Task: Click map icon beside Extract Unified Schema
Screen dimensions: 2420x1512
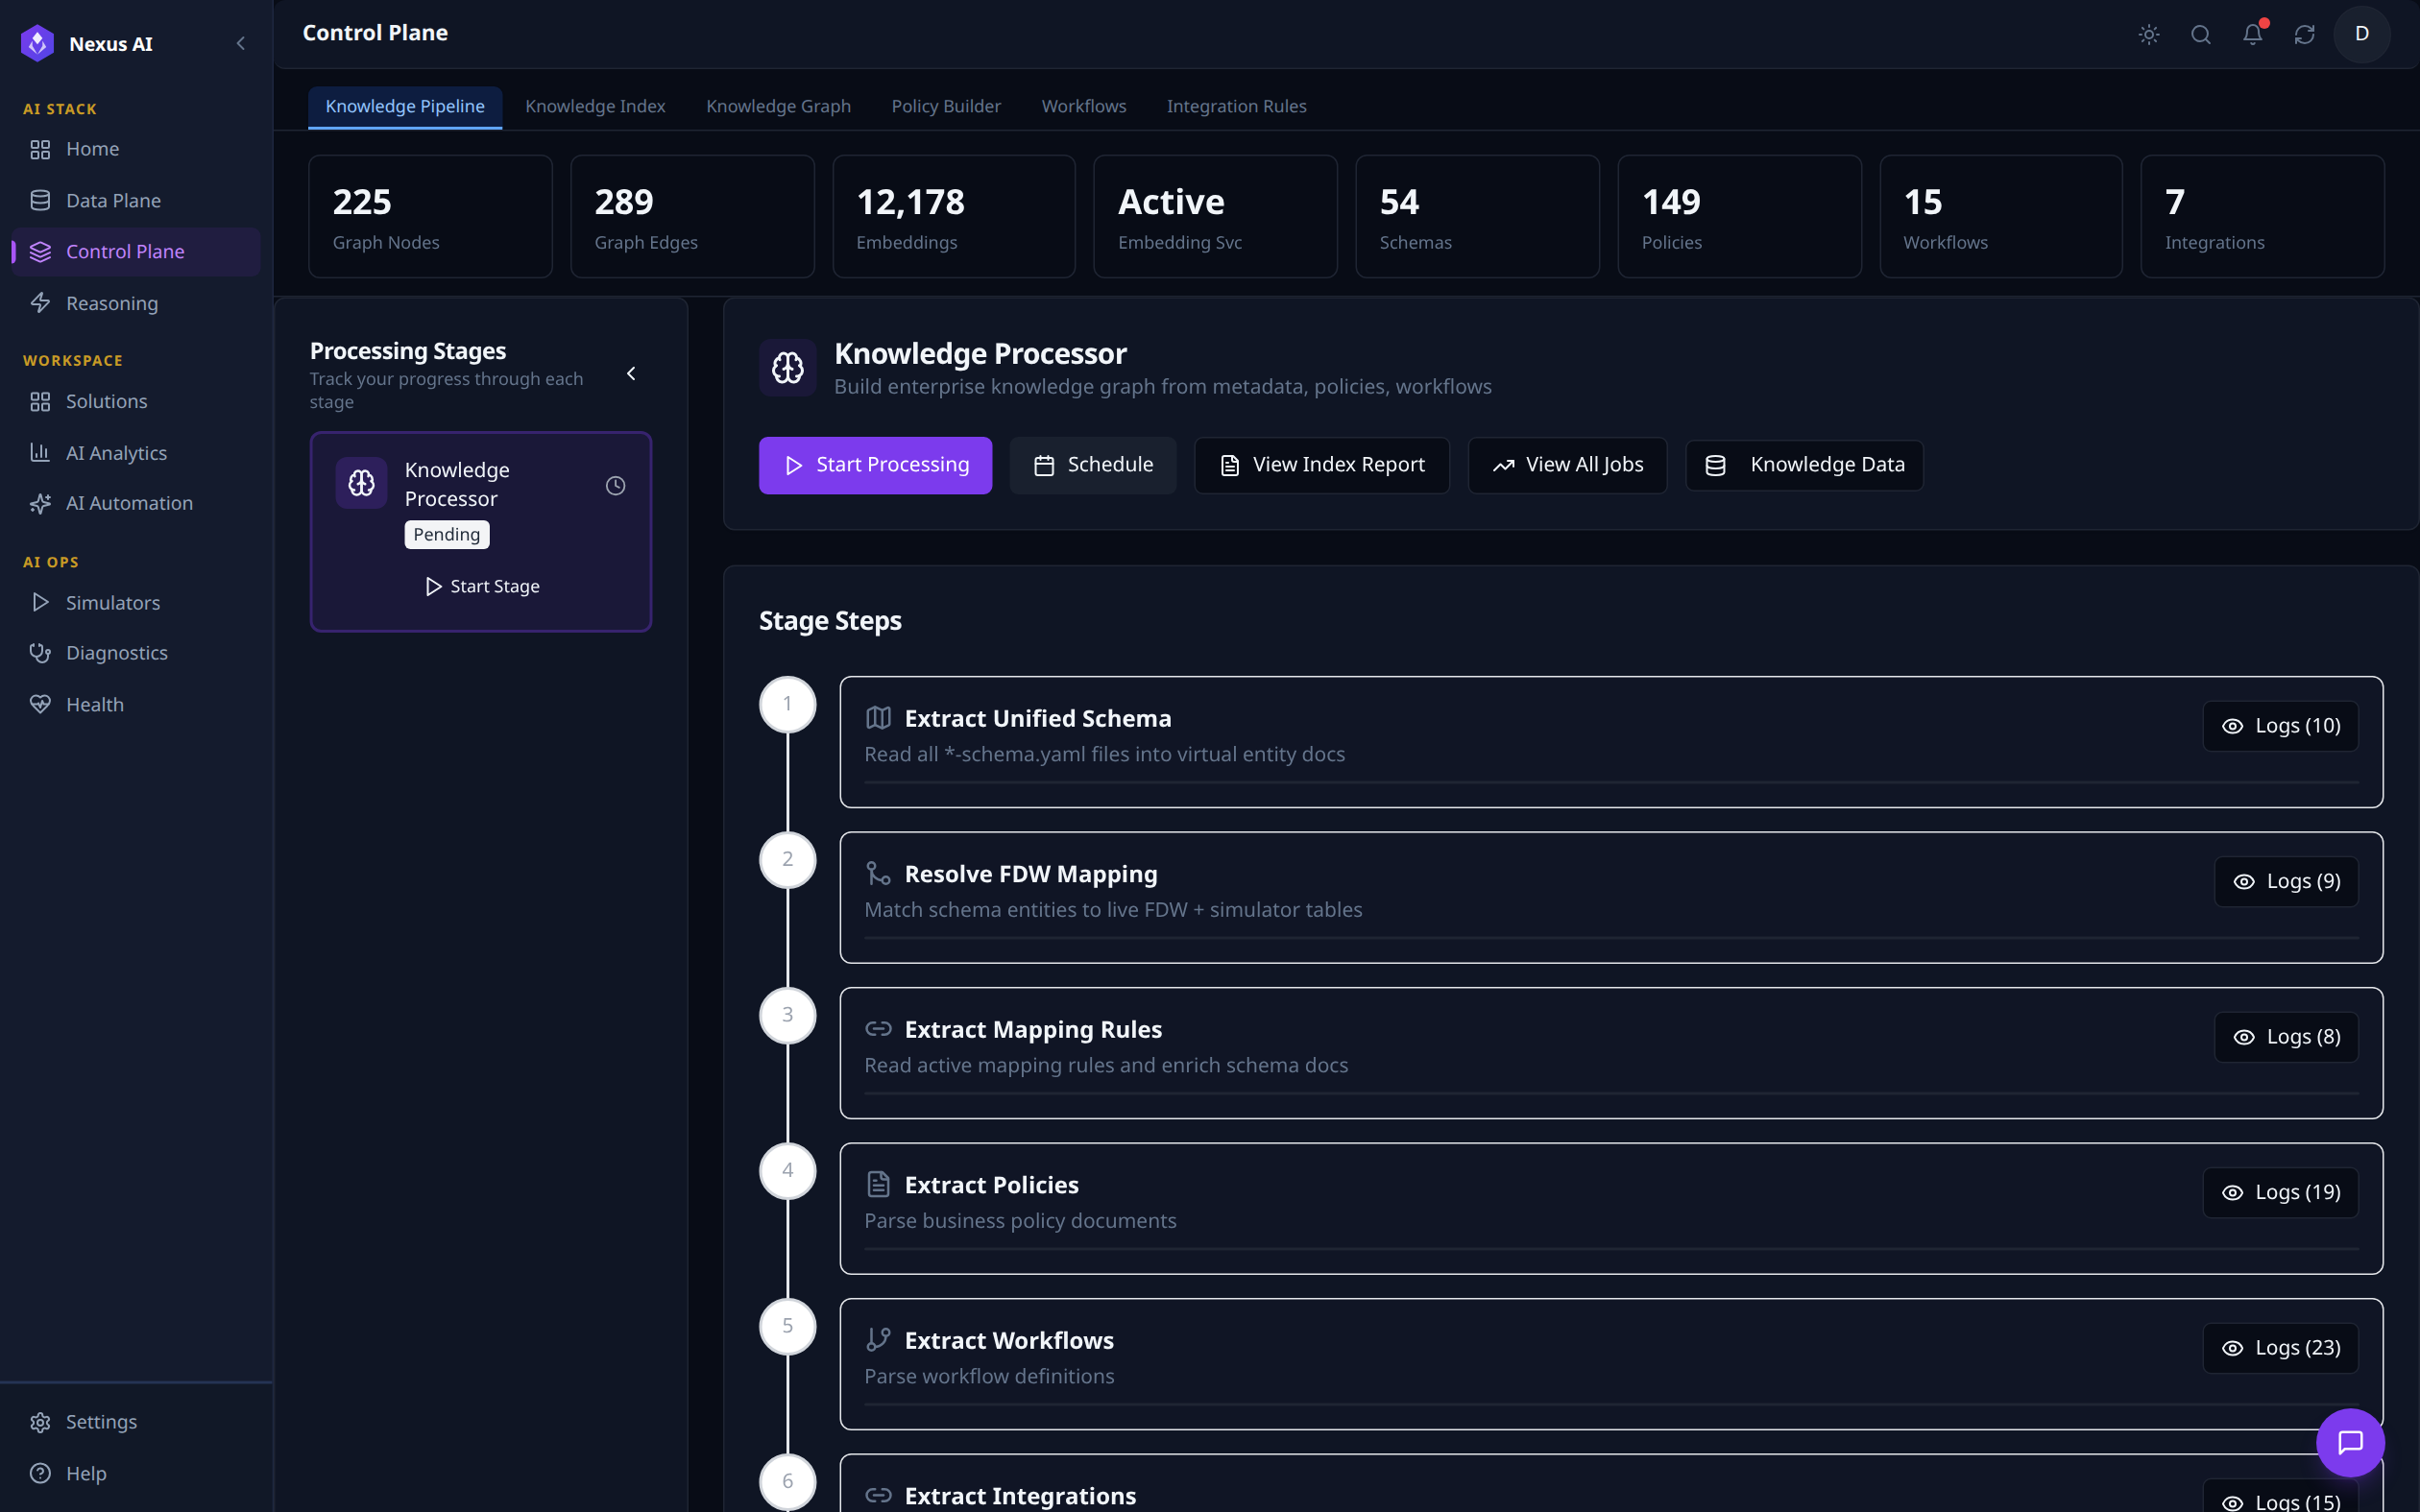Action: pos(878,718)
